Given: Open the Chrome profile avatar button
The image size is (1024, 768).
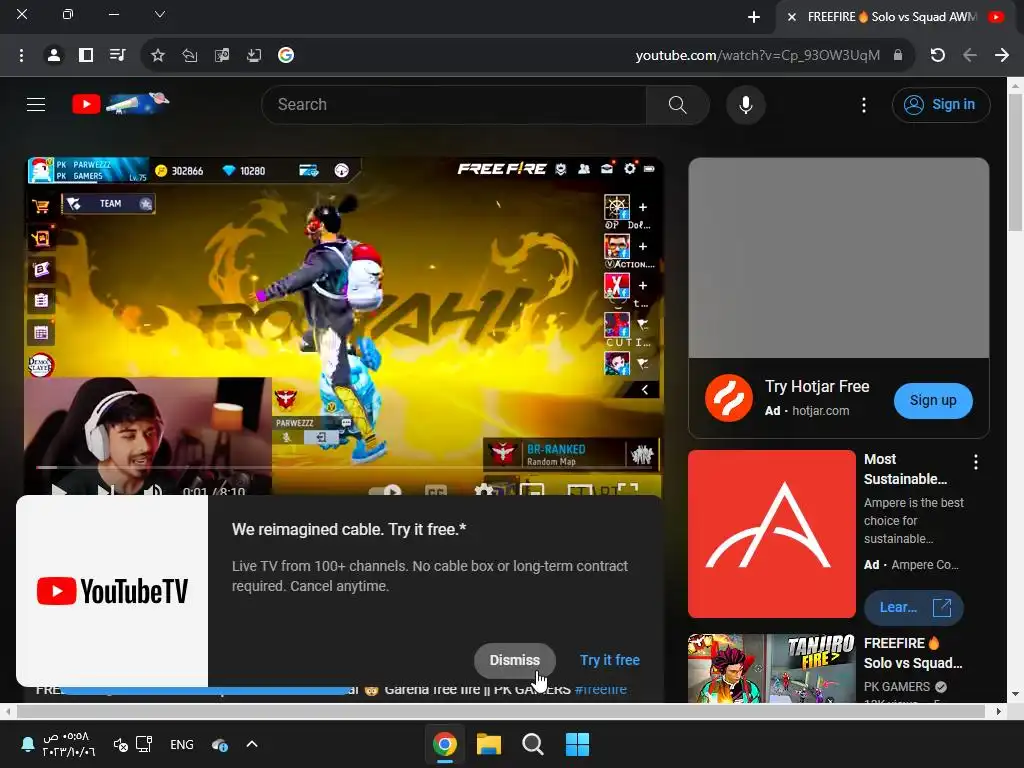Looking at the screenshot, I should [x=54, y=56].
